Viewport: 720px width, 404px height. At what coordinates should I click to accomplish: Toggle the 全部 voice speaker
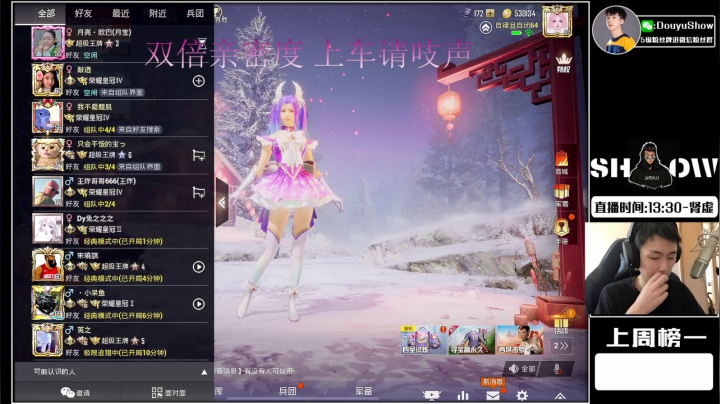[522, 369]
